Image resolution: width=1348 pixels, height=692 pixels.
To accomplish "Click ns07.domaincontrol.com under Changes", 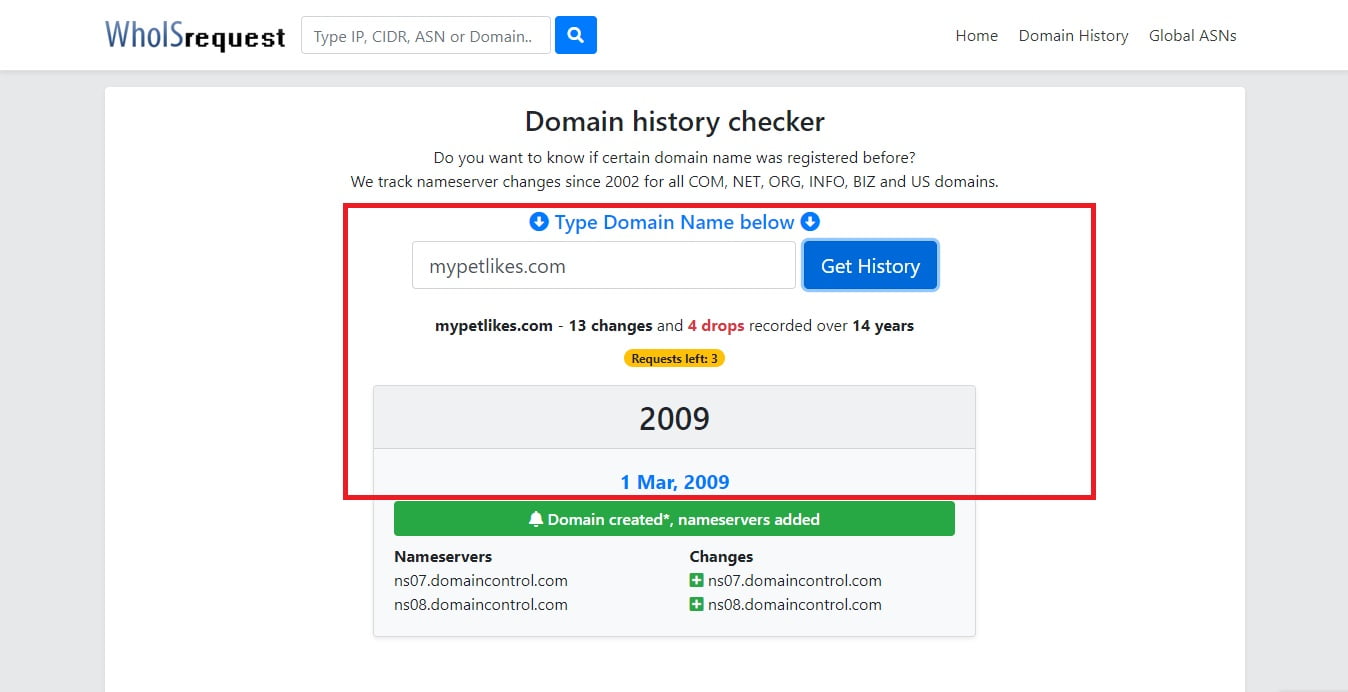I will click(795, 580).
